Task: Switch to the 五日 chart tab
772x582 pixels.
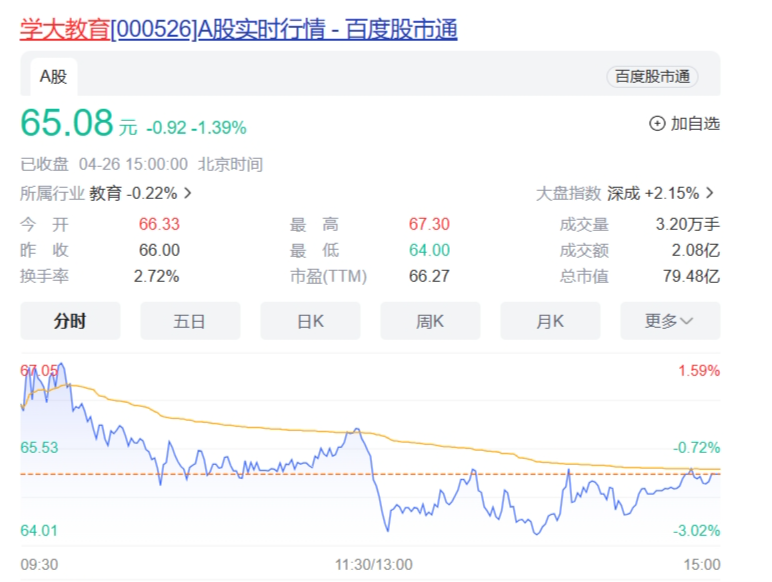Action: [190, 321]
